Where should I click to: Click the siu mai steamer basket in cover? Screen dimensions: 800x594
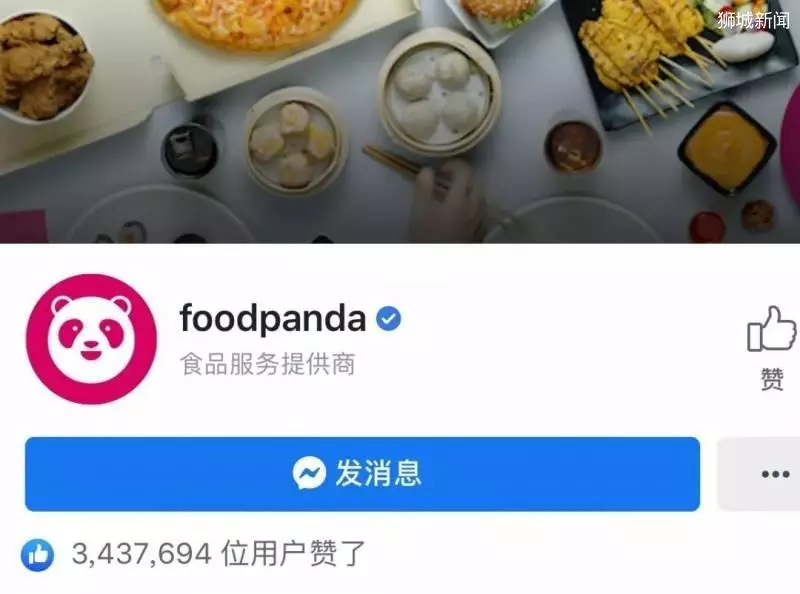(x=294, y=141)
